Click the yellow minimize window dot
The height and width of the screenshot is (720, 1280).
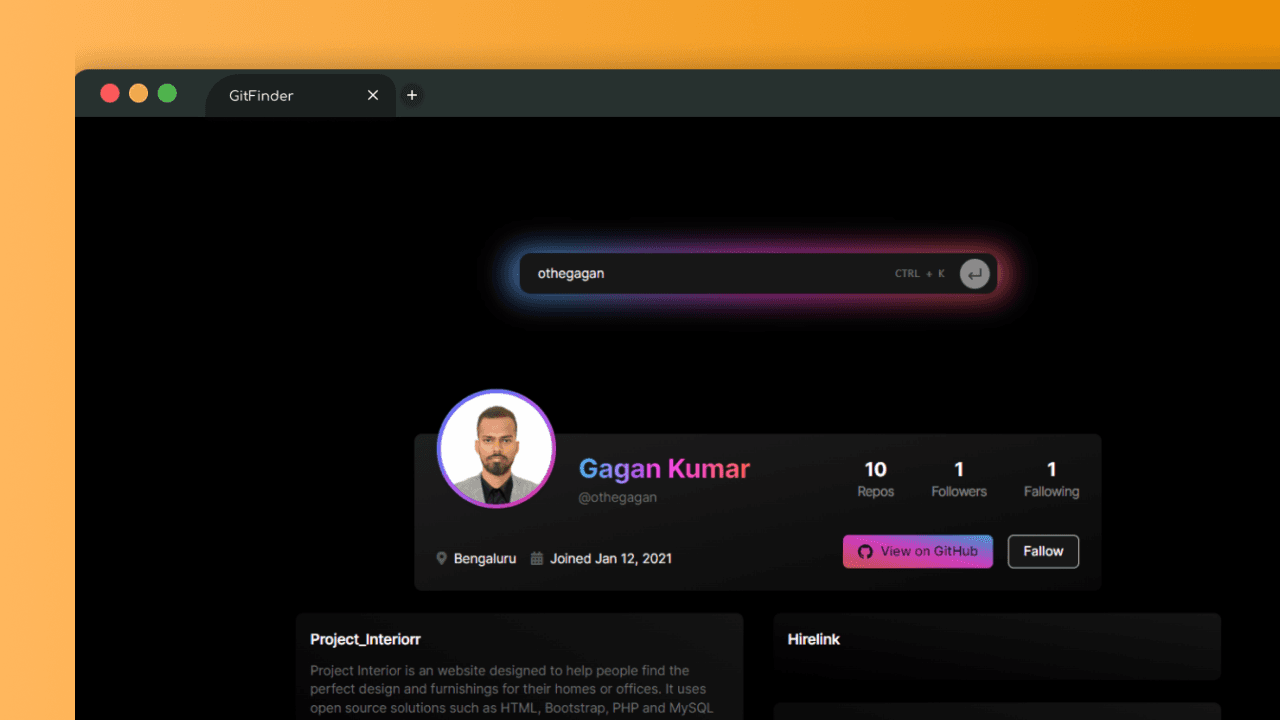[x=139, y=93]
